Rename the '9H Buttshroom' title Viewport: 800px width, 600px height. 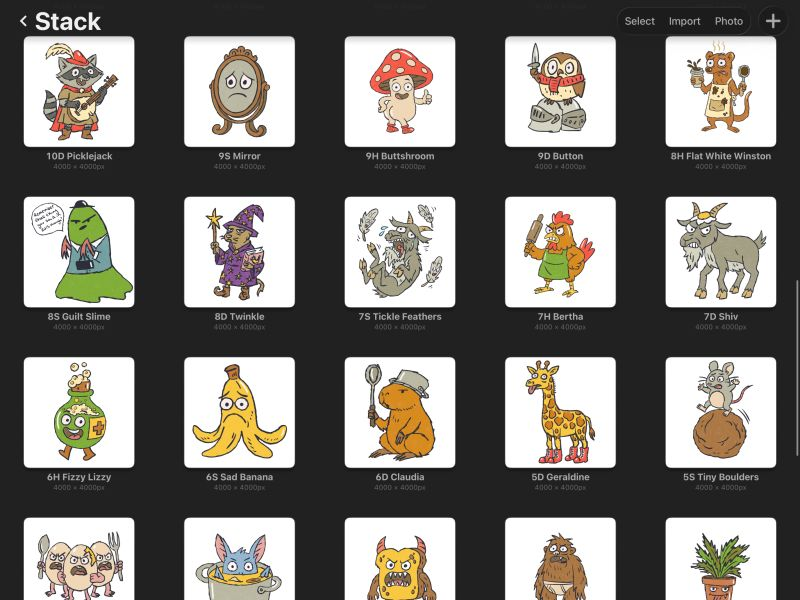400,156
